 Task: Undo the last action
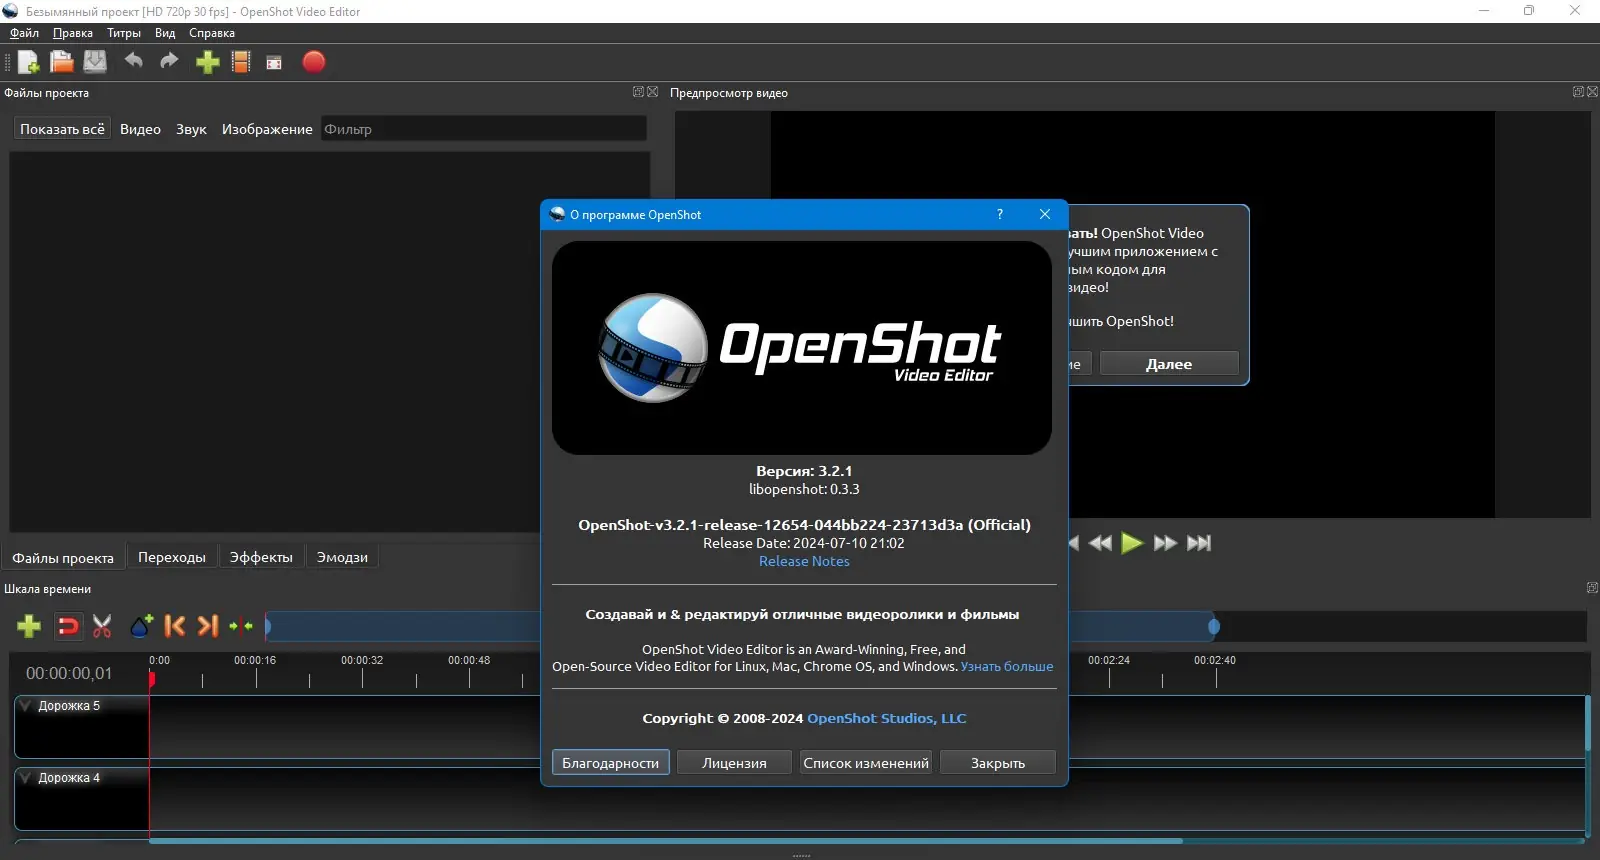[133, 62]
